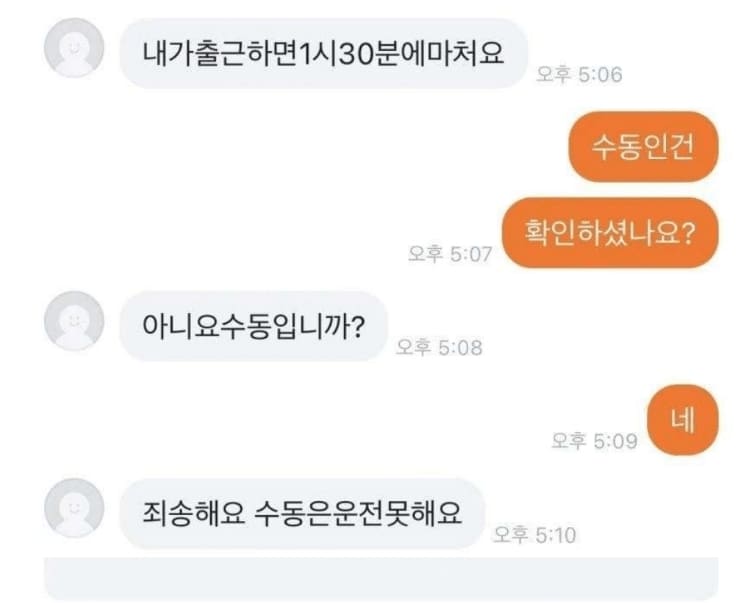Click the 오후 5:07 timestamp
The width and height of the screenshot is (750, 603).
[450, 254]
